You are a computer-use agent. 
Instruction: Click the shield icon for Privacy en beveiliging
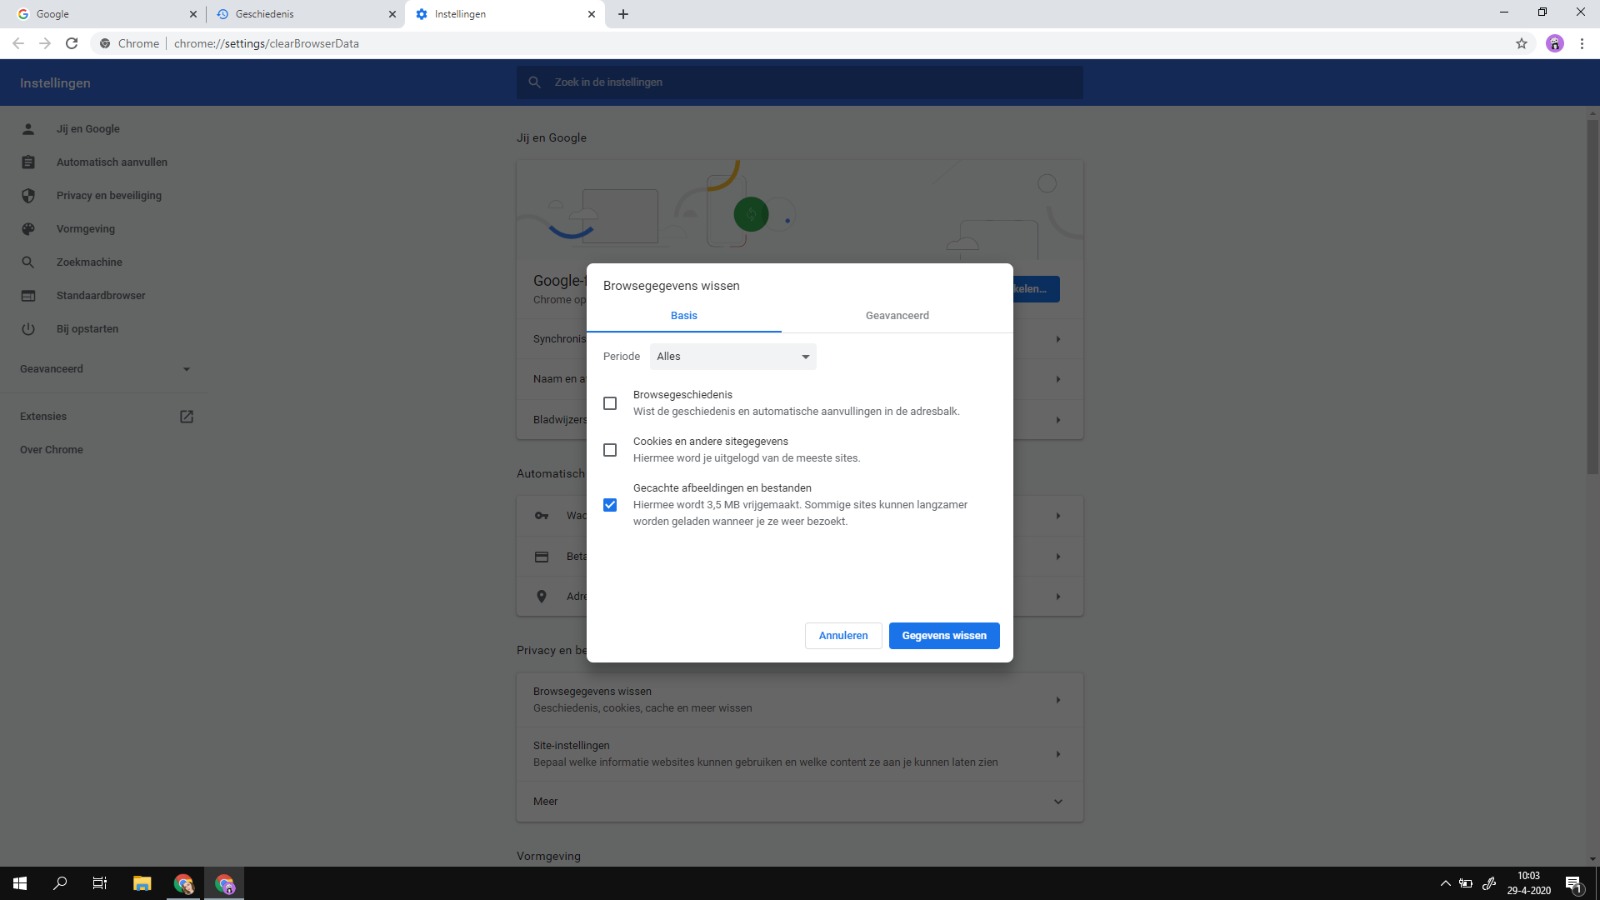point(28,196)
